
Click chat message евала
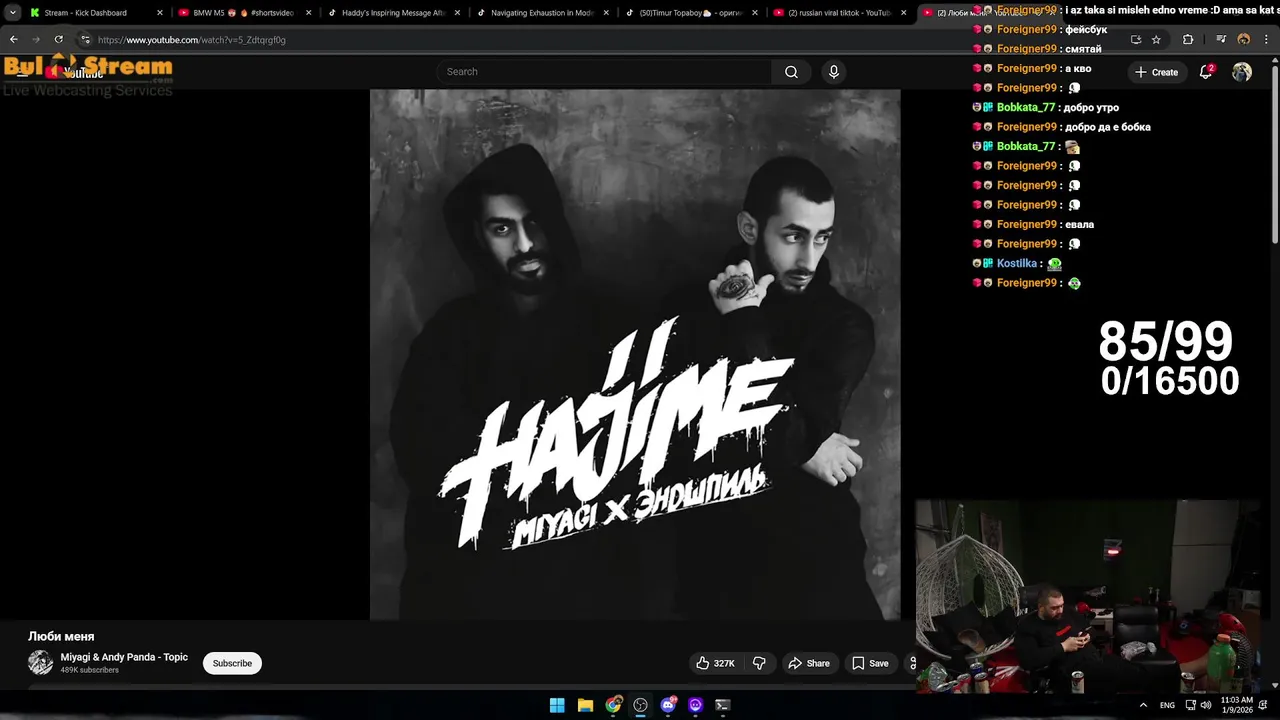click(1079, 224)
